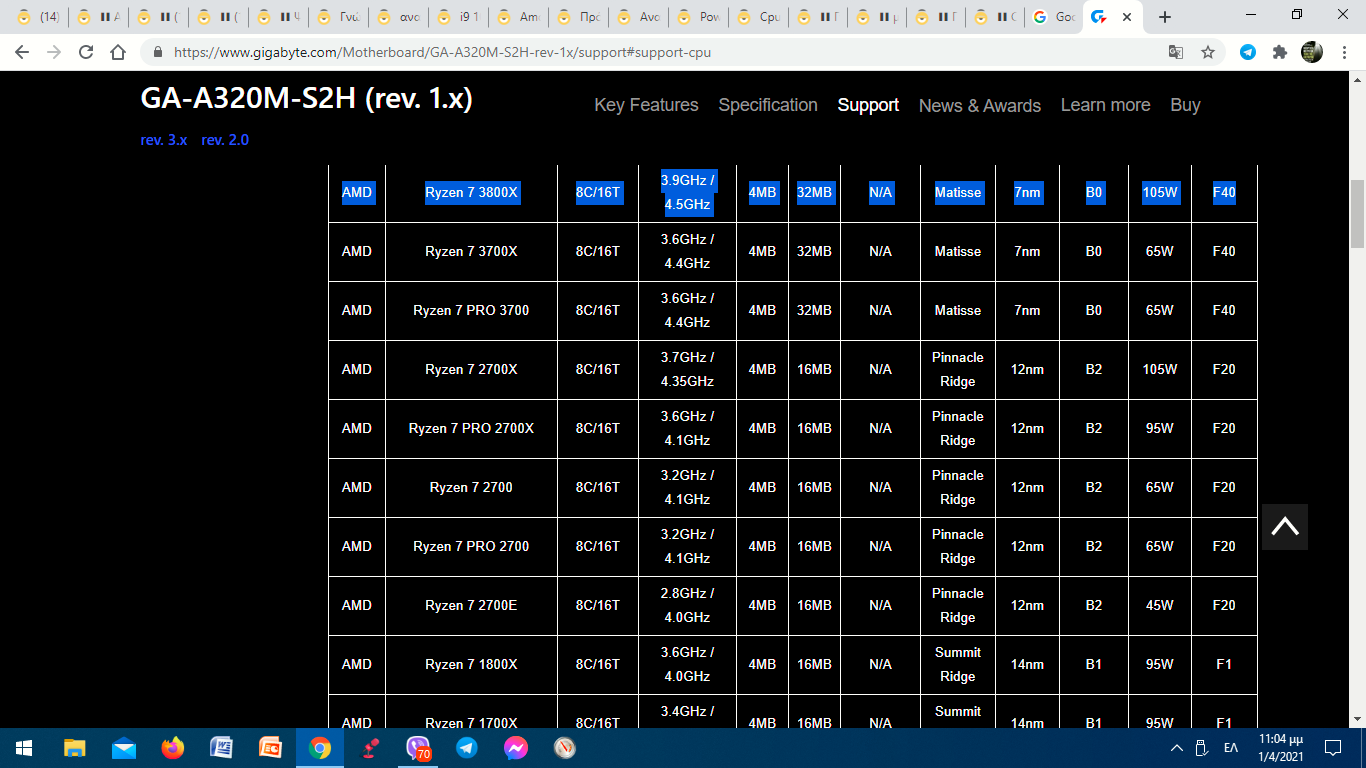Screen dimensions: 1366x768
Task: Switch to the Cpu tab
Action: (x=758, y=17)
